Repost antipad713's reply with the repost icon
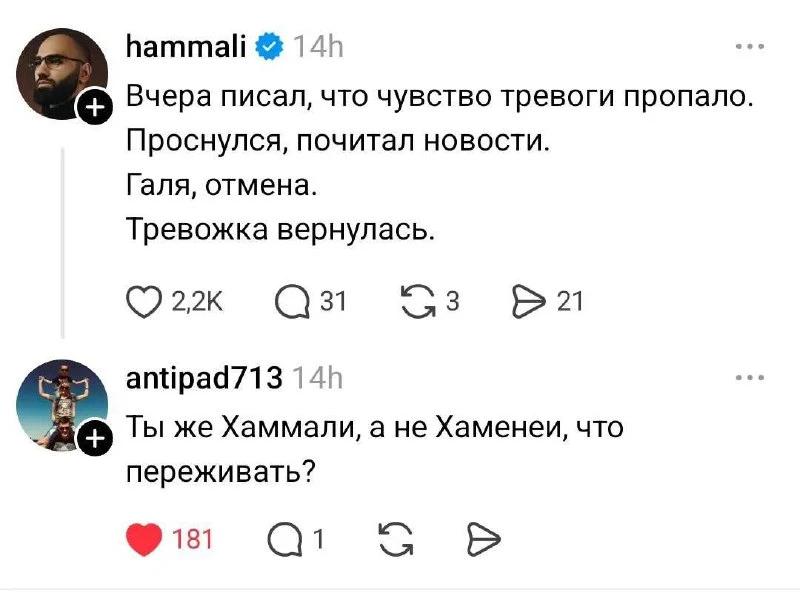This screenshot has width=800, height=616. tap(395, 540)
